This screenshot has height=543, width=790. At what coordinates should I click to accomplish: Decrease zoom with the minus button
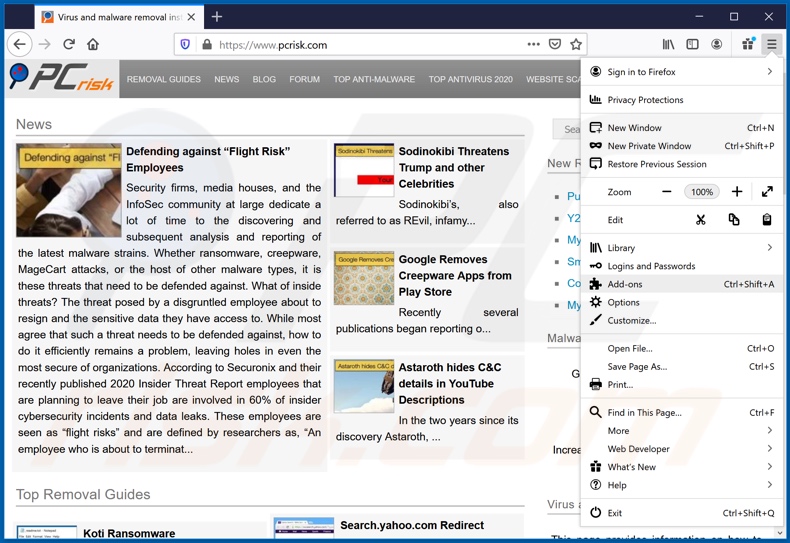point(667,192)
